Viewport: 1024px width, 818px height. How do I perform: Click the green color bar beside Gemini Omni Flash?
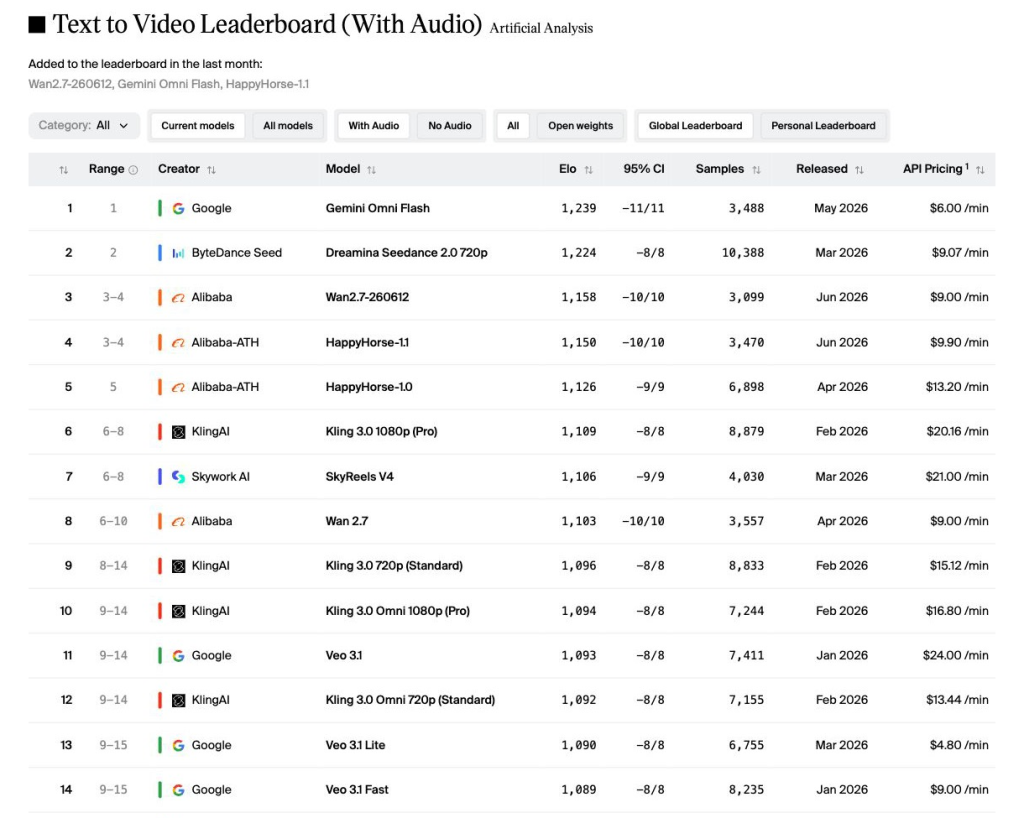(160, 208)
